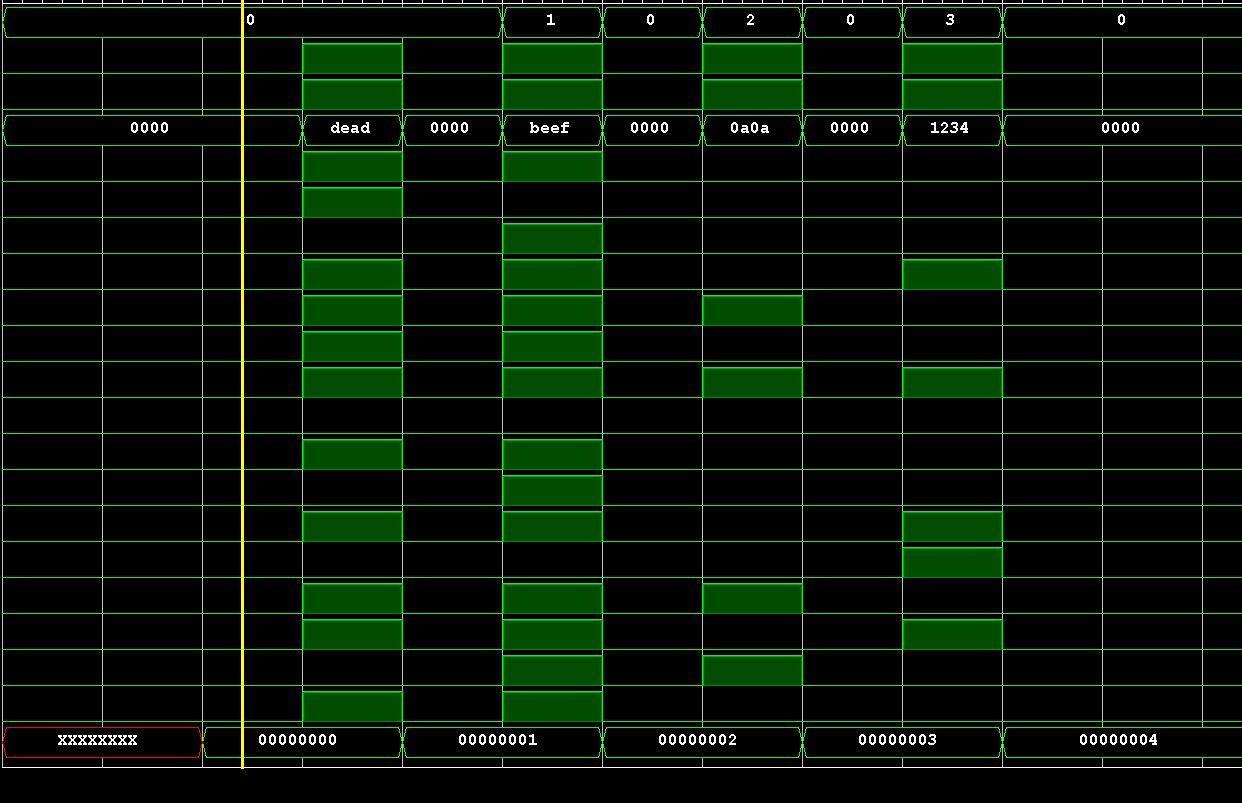Select the red XXXXXXXX undefined segment
The width and height of the screenshot is (1242, 803).
pos(100,741)
